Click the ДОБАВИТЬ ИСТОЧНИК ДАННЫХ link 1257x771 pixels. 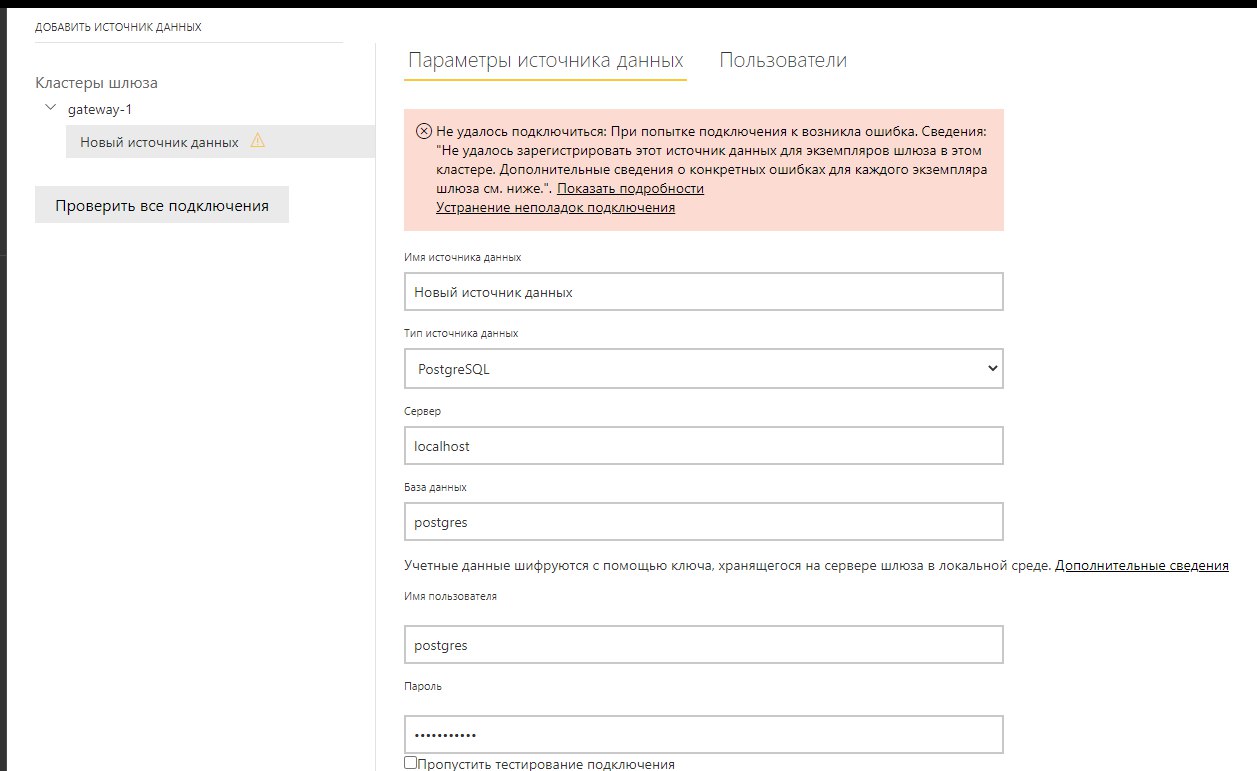pyautogui.click(x=118, y=27)
